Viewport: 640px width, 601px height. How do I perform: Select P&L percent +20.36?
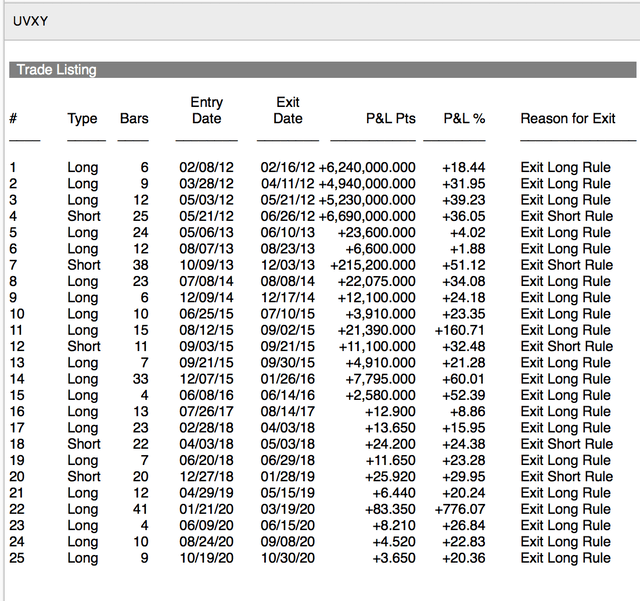tap(464, 558)
